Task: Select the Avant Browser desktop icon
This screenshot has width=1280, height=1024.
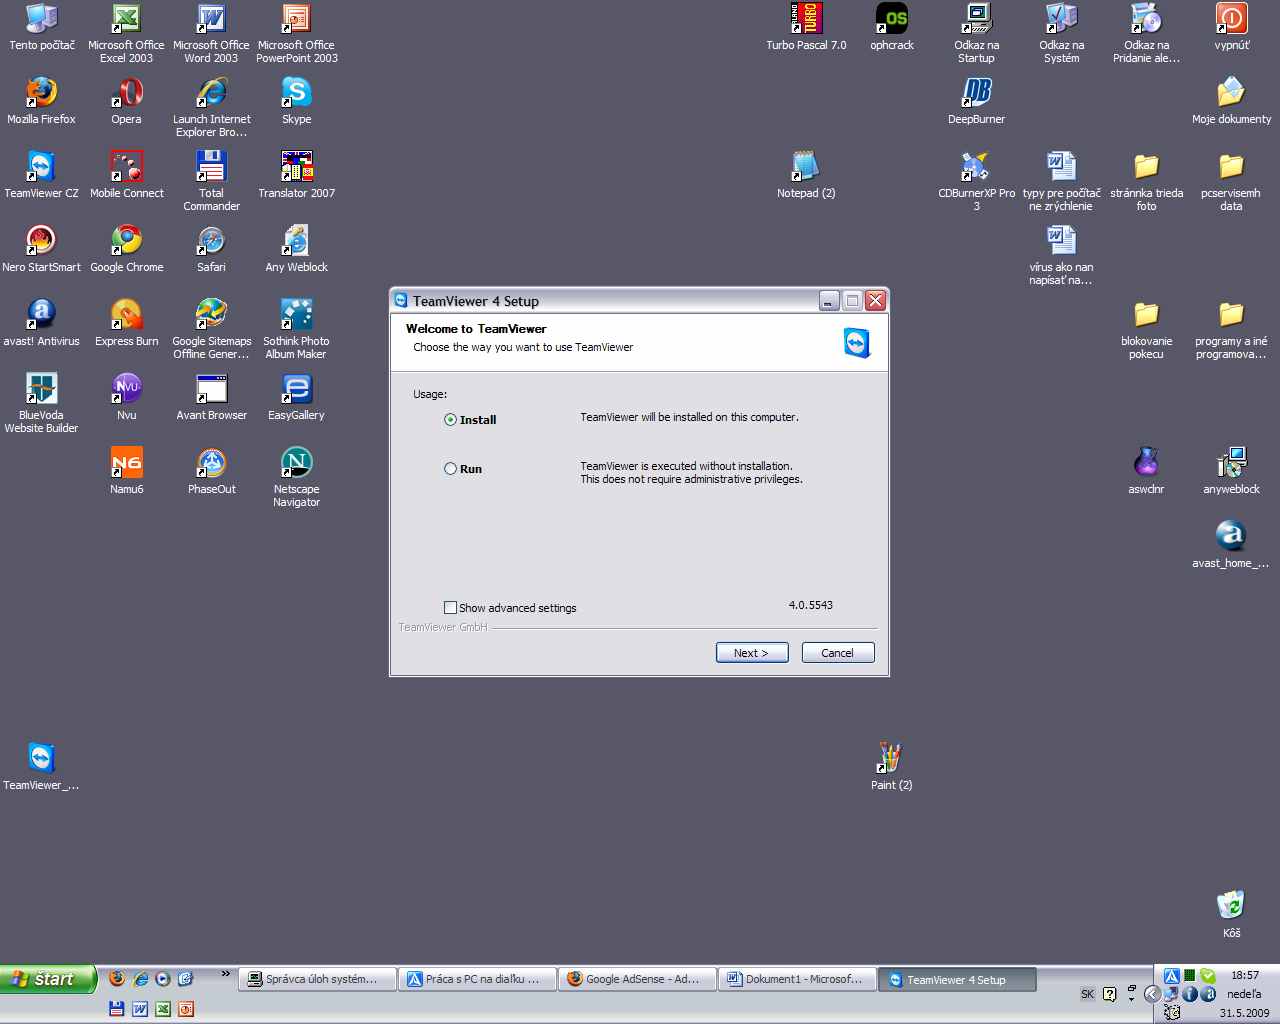Action: point(211,397)
